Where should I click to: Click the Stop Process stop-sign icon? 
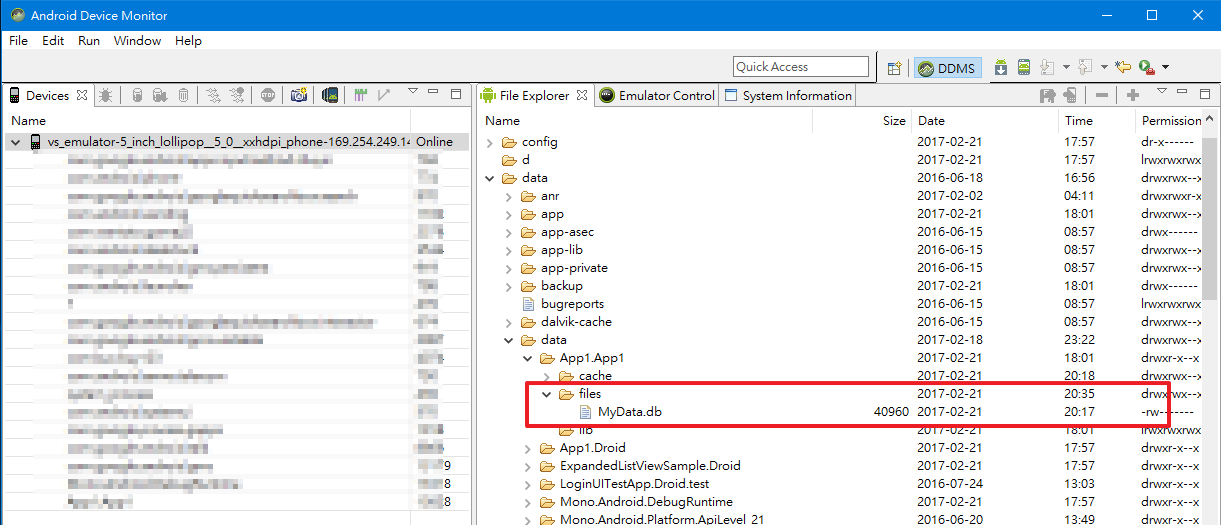click(268, 96)
